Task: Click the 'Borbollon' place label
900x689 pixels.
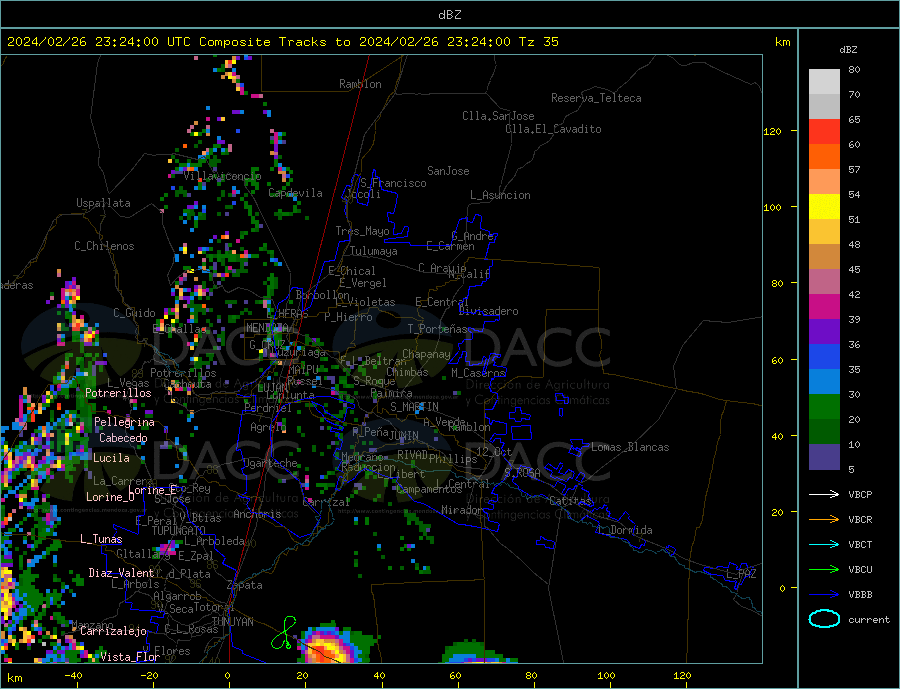Action: tap(323, 295)
